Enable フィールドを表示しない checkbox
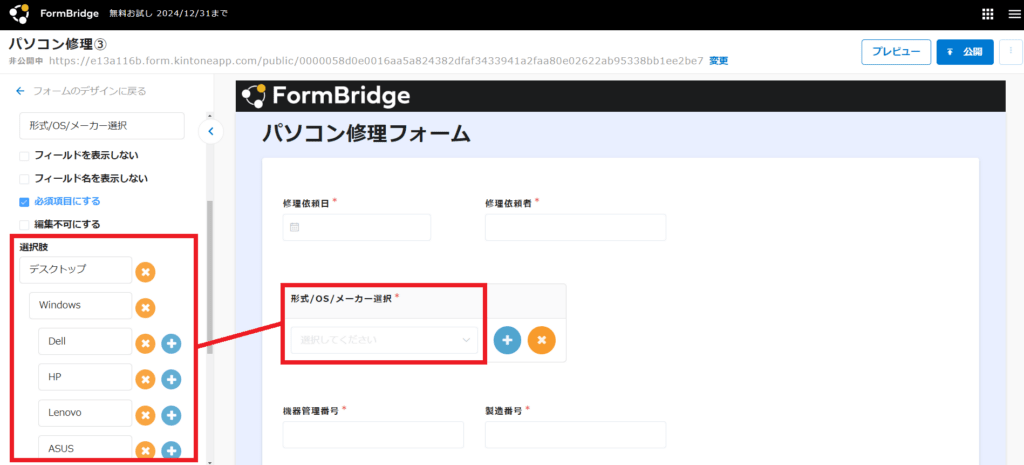The width and height of the screenshot is (1024, 465). tap(24, 156)
